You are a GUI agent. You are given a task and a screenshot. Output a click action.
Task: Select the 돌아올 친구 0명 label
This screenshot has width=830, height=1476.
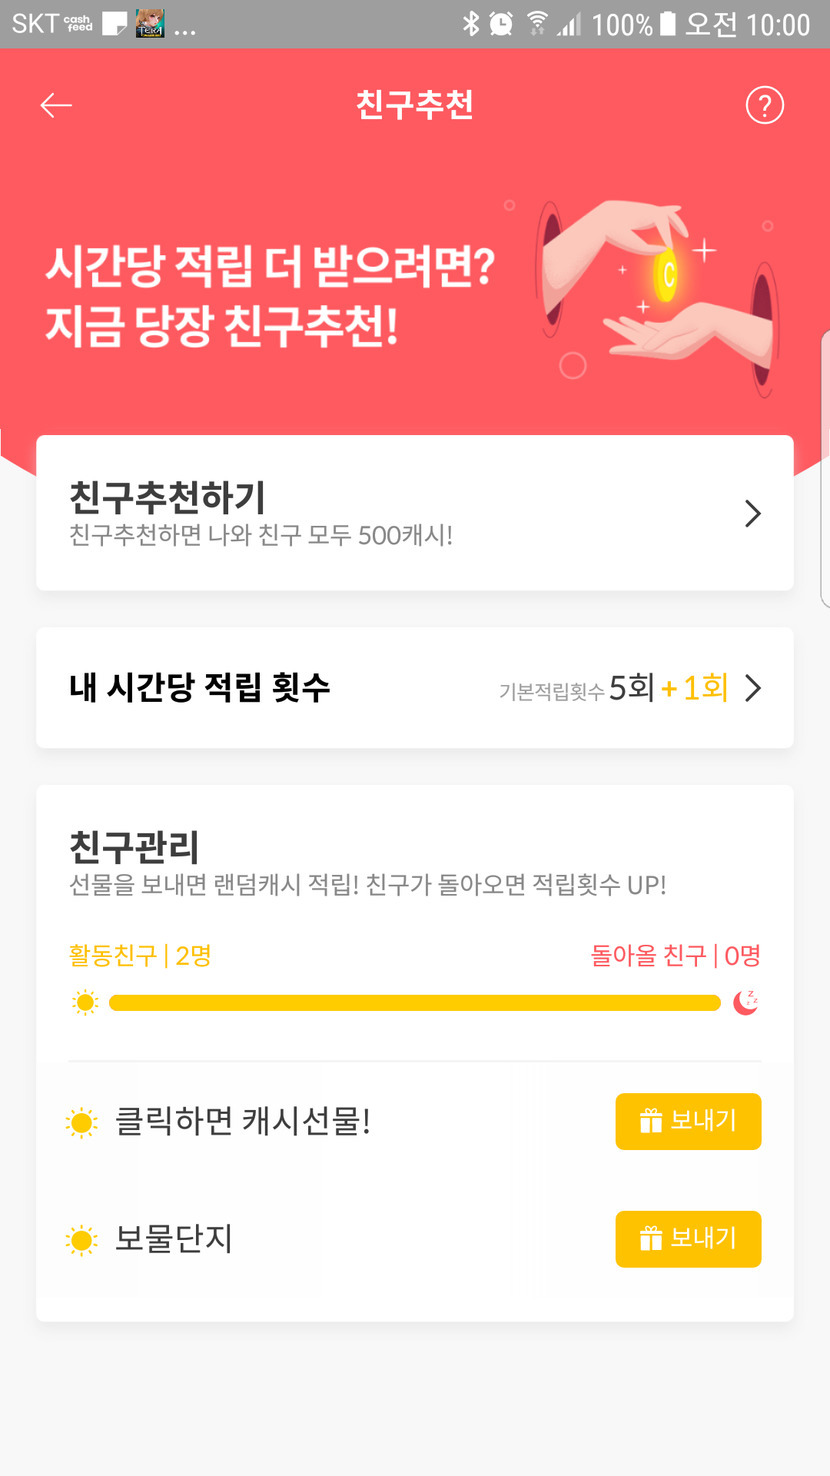[675, 956]
